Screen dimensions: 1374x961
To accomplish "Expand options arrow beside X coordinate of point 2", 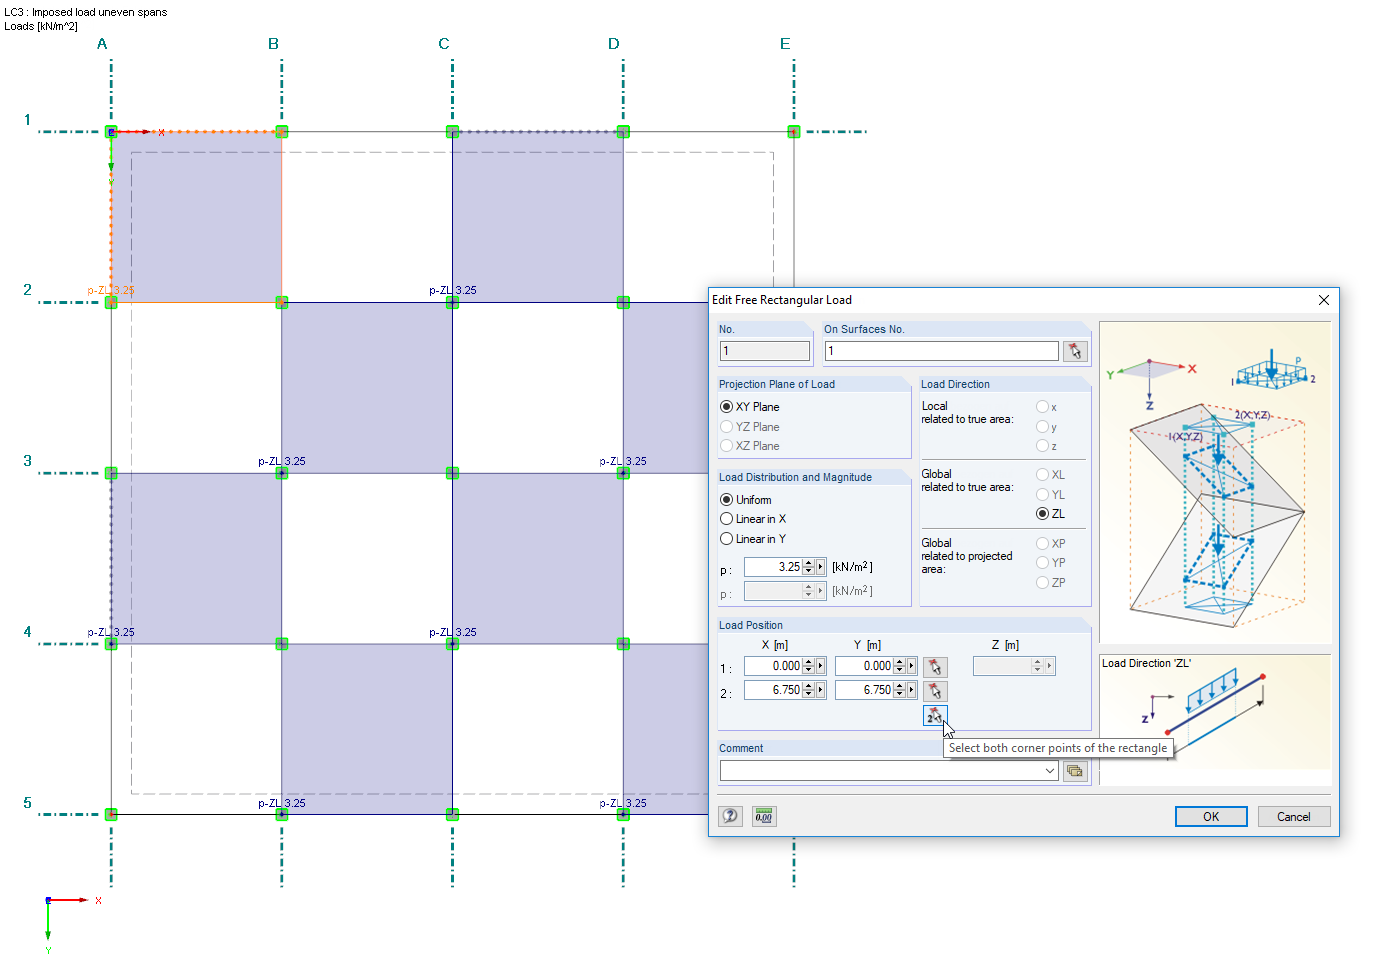I will click(820, 689).
